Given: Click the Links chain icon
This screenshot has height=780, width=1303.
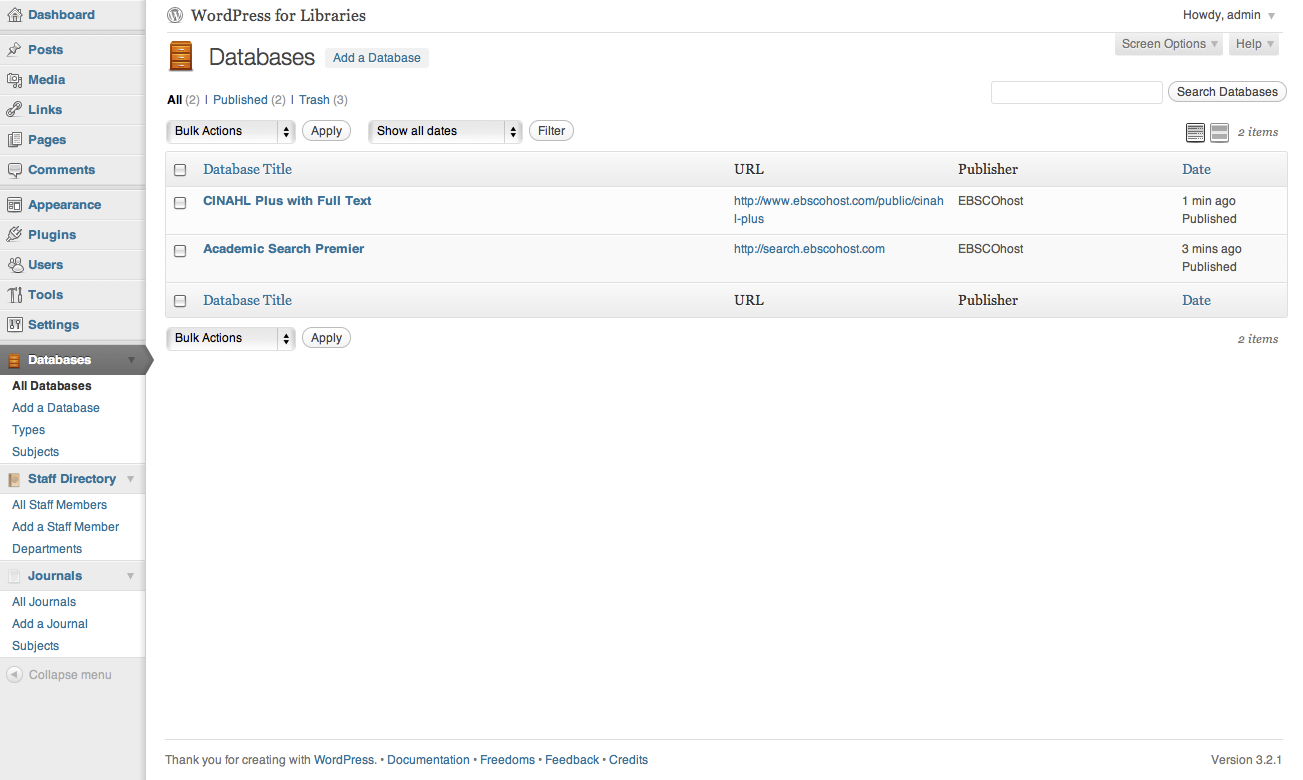Looking at the screenshot, I should pos(14,110).
